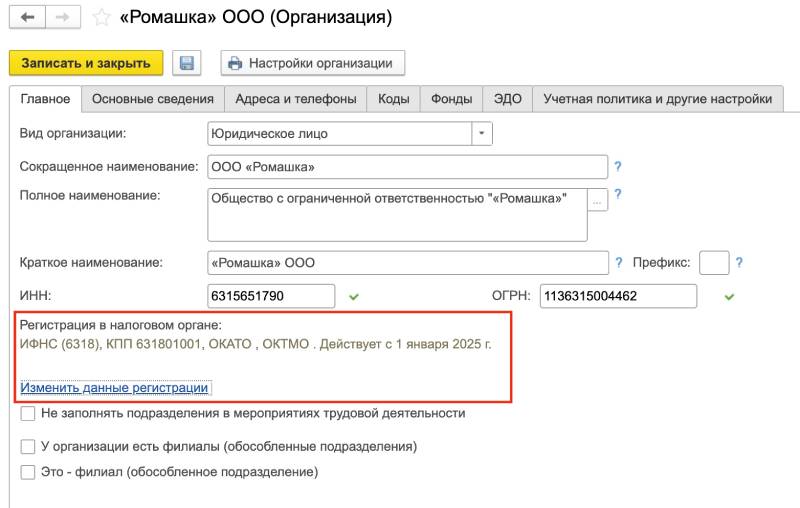Viewport: 800px width, 508px height.
Task: Click into the ИНН input field
Action: coord(270,296)
